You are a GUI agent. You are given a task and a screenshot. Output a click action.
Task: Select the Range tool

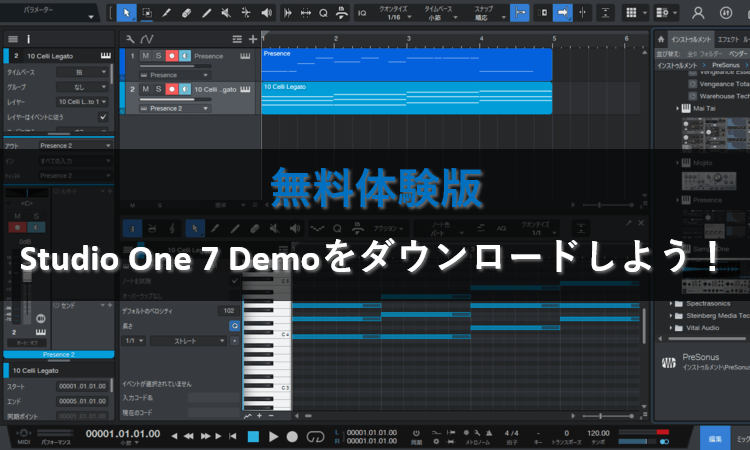pos(147,13)
